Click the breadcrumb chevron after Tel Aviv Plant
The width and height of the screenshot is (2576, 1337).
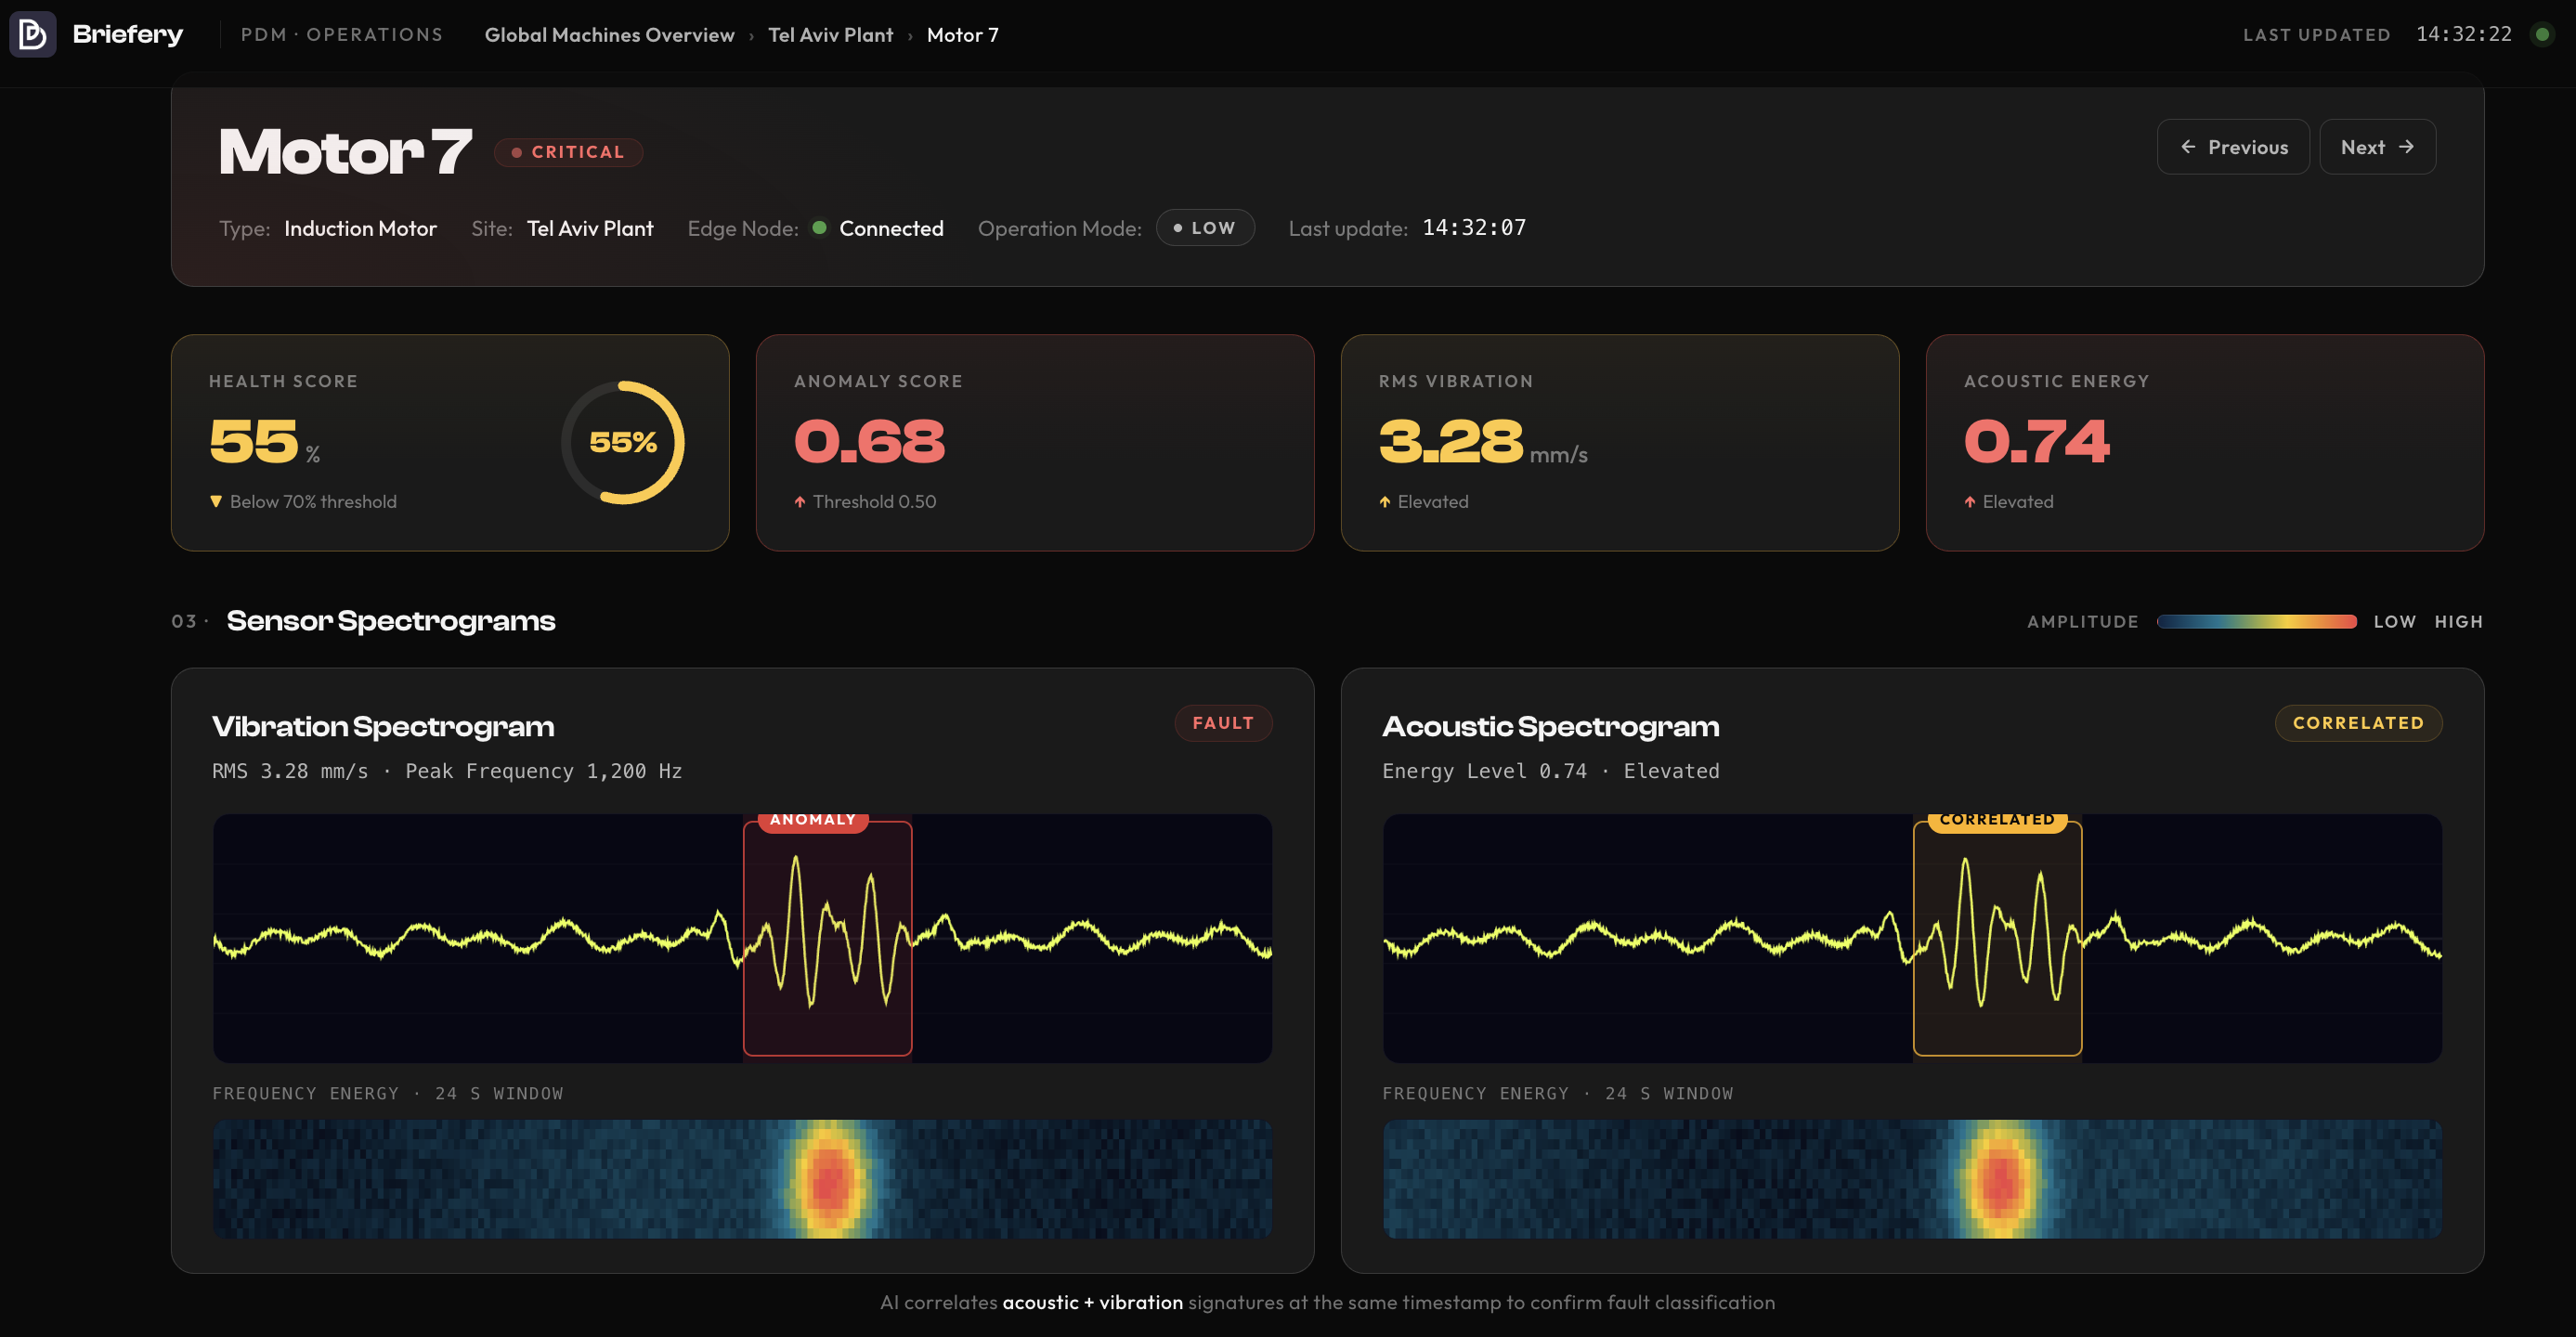911,35
